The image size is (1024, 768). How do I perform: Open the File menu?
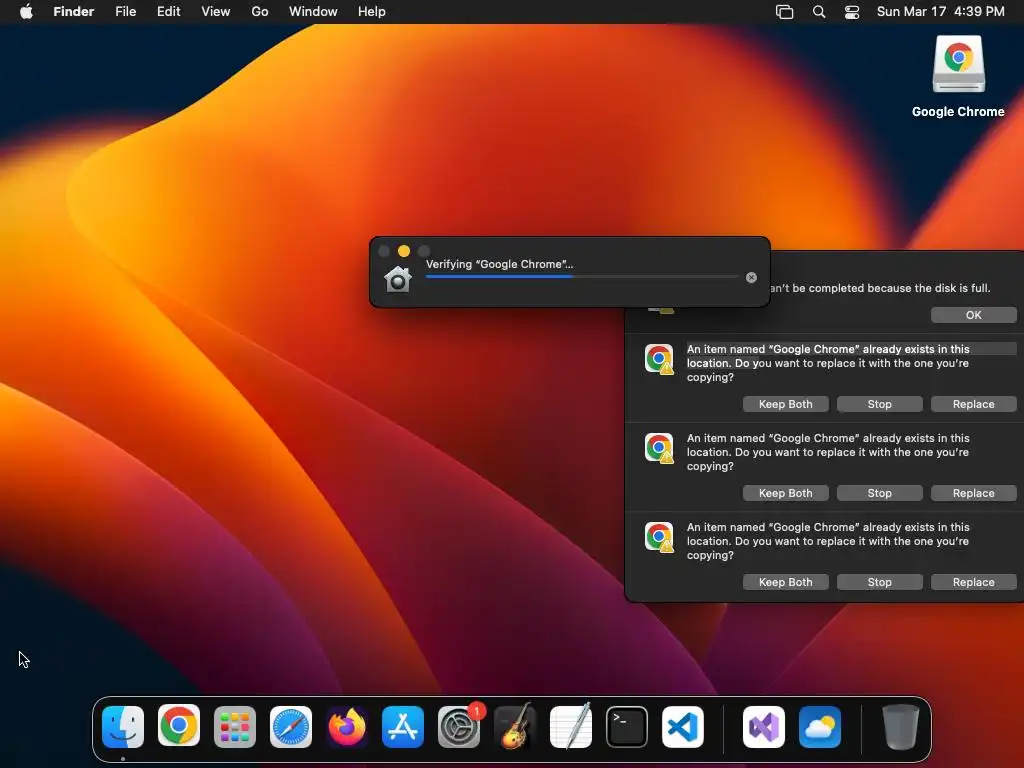pos(125,12)
